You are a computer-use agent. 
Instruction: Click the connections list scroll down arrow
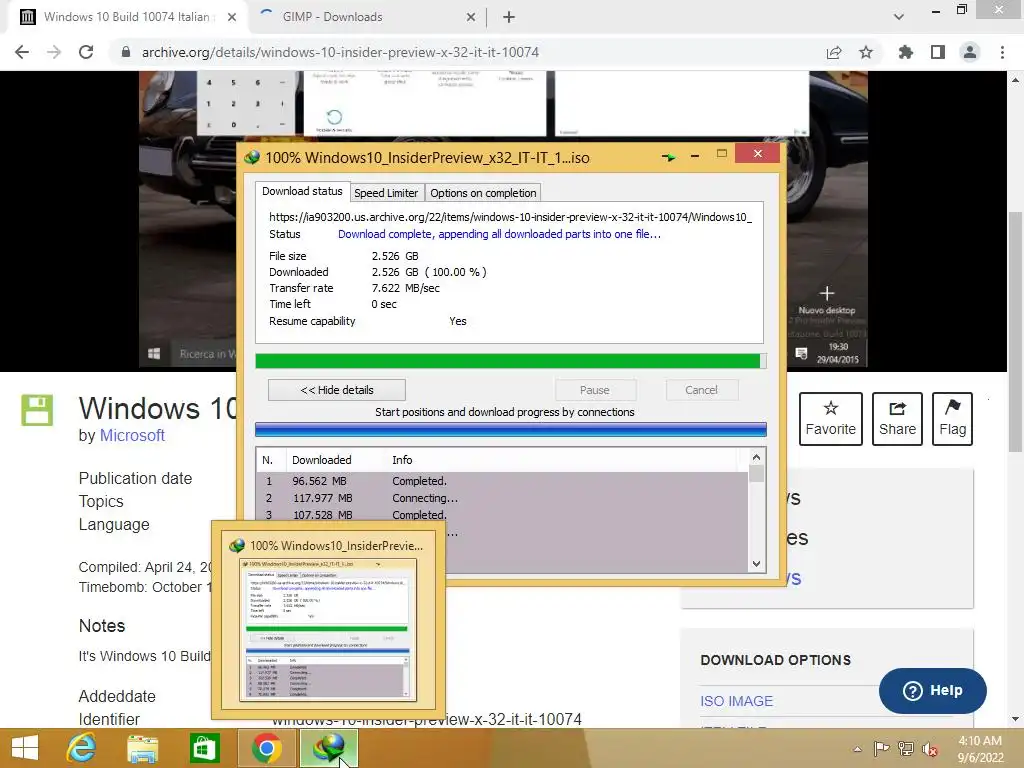tap(756, 564)
